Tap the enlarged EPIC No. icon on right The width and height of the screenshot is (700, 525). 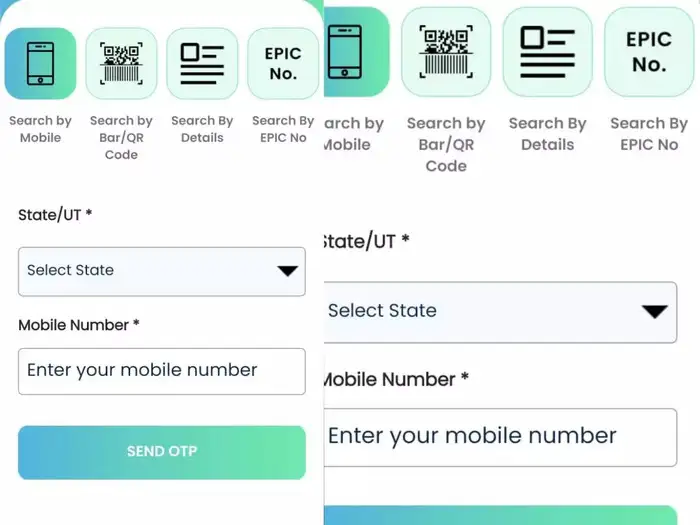[x=648, y=52]
